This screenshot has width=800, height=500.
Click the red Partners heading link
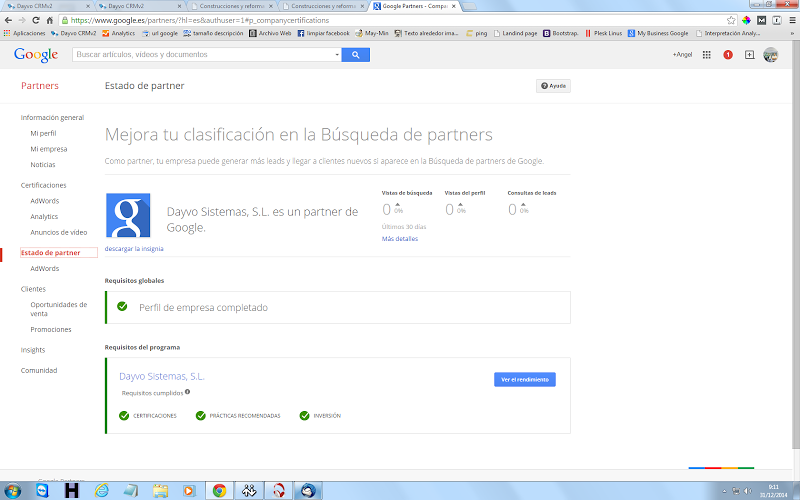pos(40,86)
